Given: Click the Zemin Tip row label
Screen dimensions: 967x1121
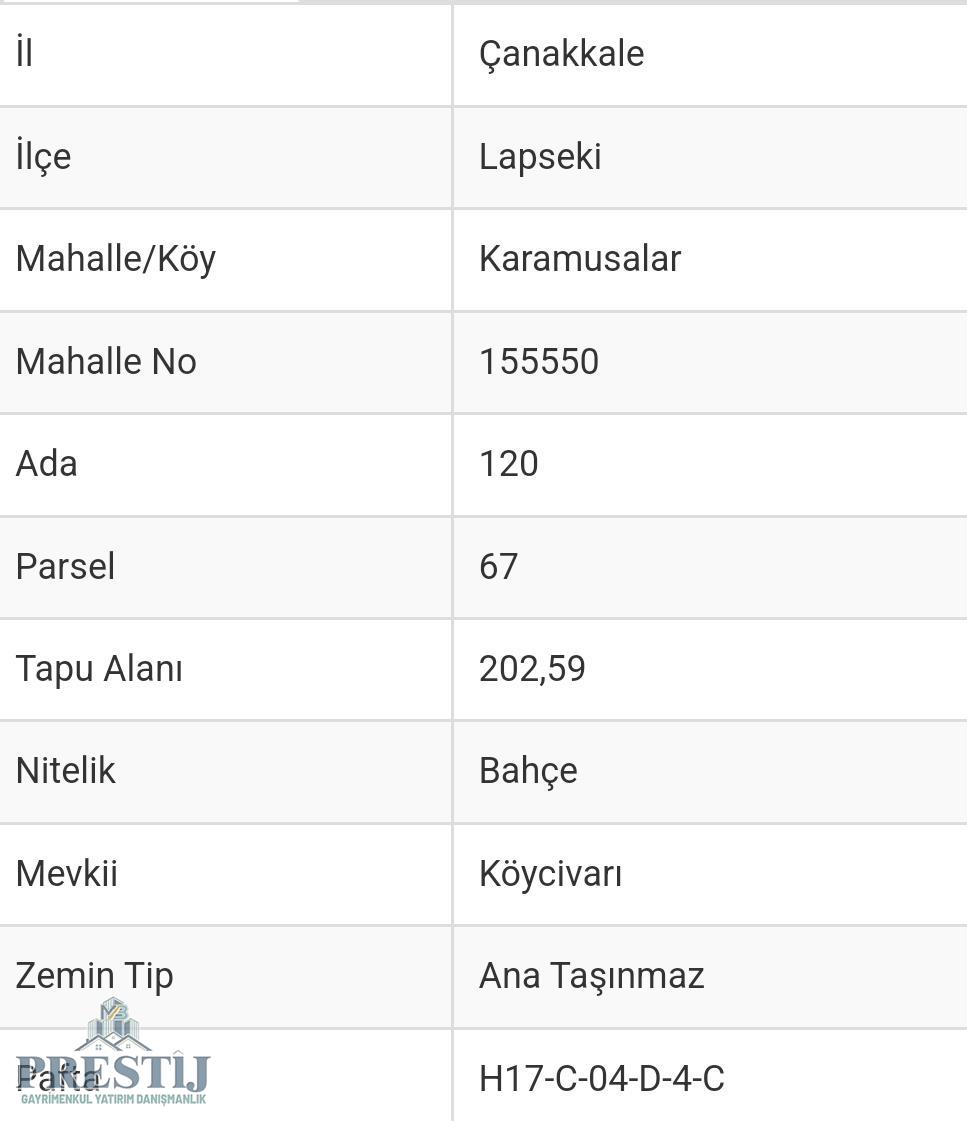Looking at the screenshot, I should [94, 977].
